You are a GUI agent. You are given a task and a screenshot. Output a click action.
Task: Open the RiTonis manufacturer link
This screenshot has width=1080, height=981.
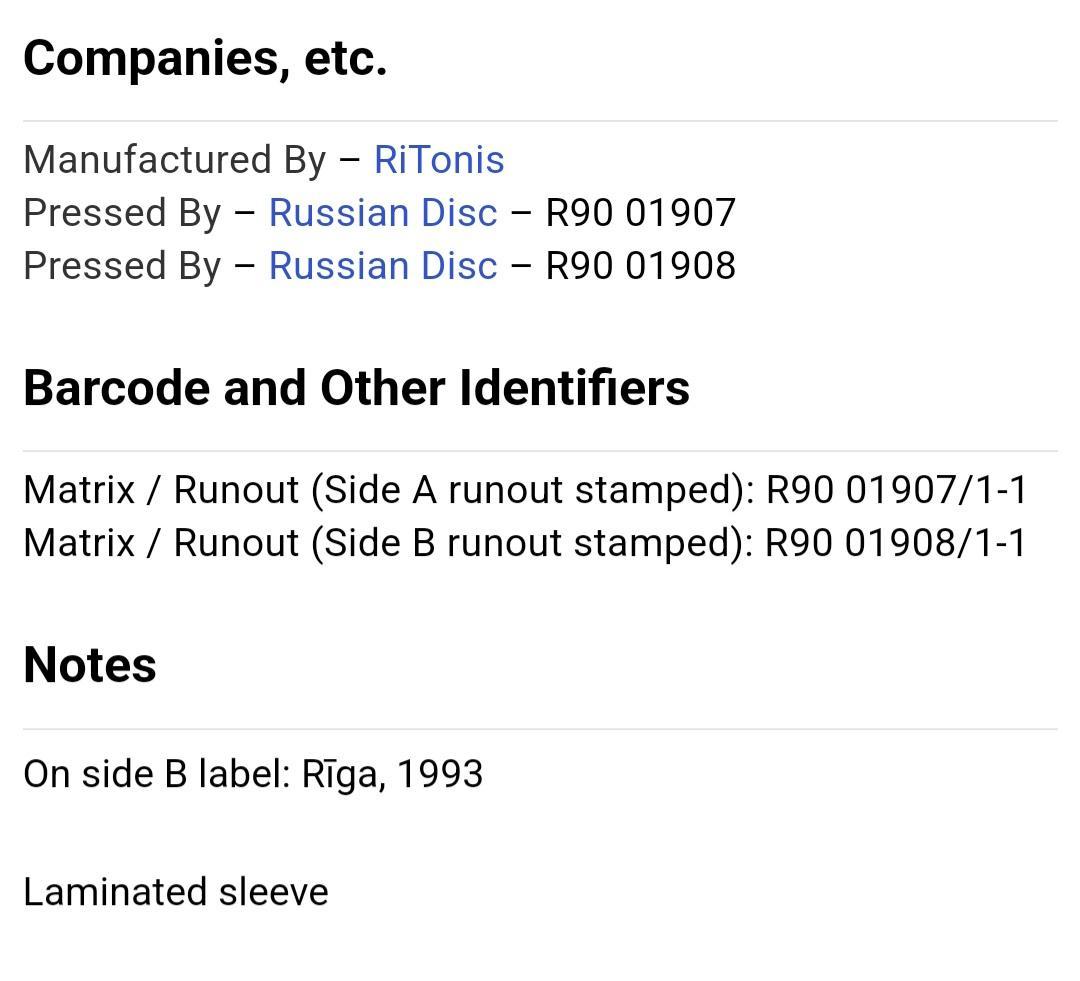tap(439, 160)
